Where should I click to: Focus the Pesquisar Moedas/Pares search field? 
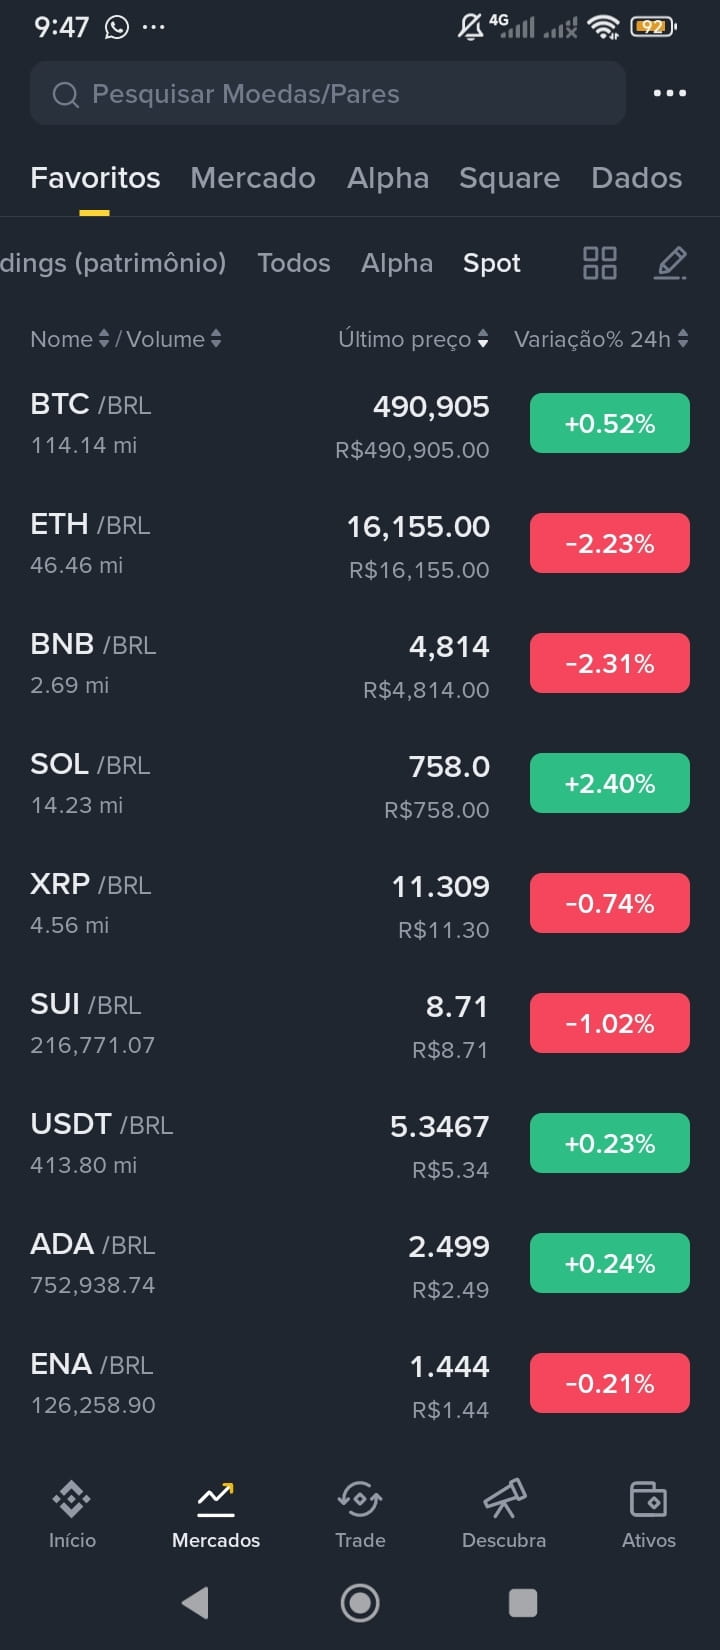coord(328,93)
